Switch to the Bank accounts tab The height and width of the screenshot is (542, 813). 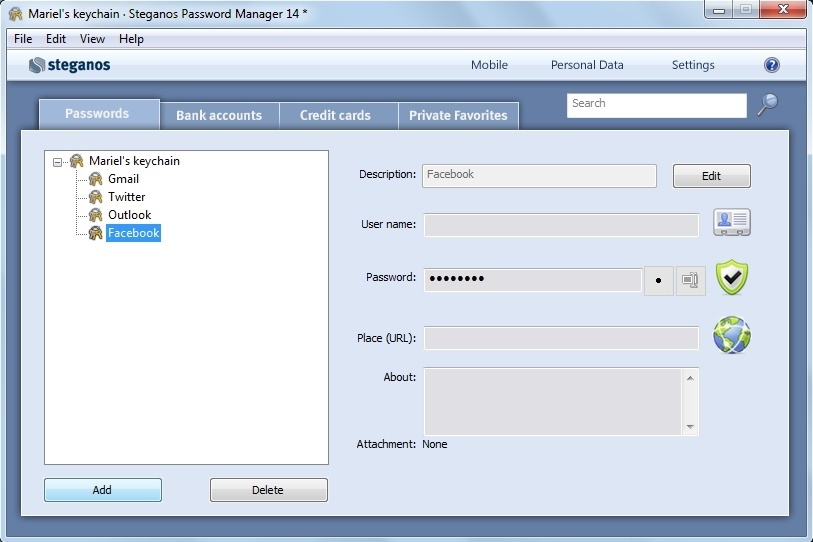[x=219, y=116]
